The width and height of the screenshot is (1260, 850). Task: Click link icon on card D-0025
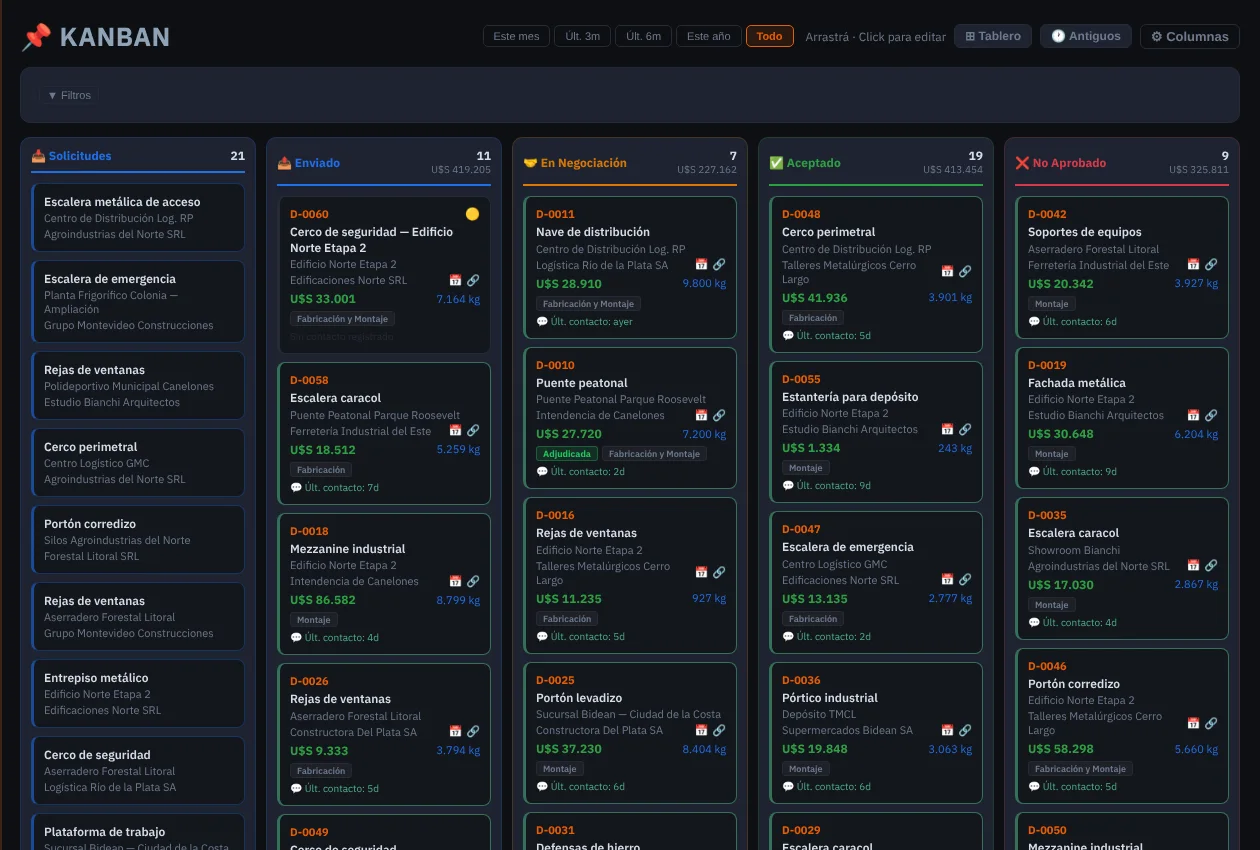pos(719,730)
